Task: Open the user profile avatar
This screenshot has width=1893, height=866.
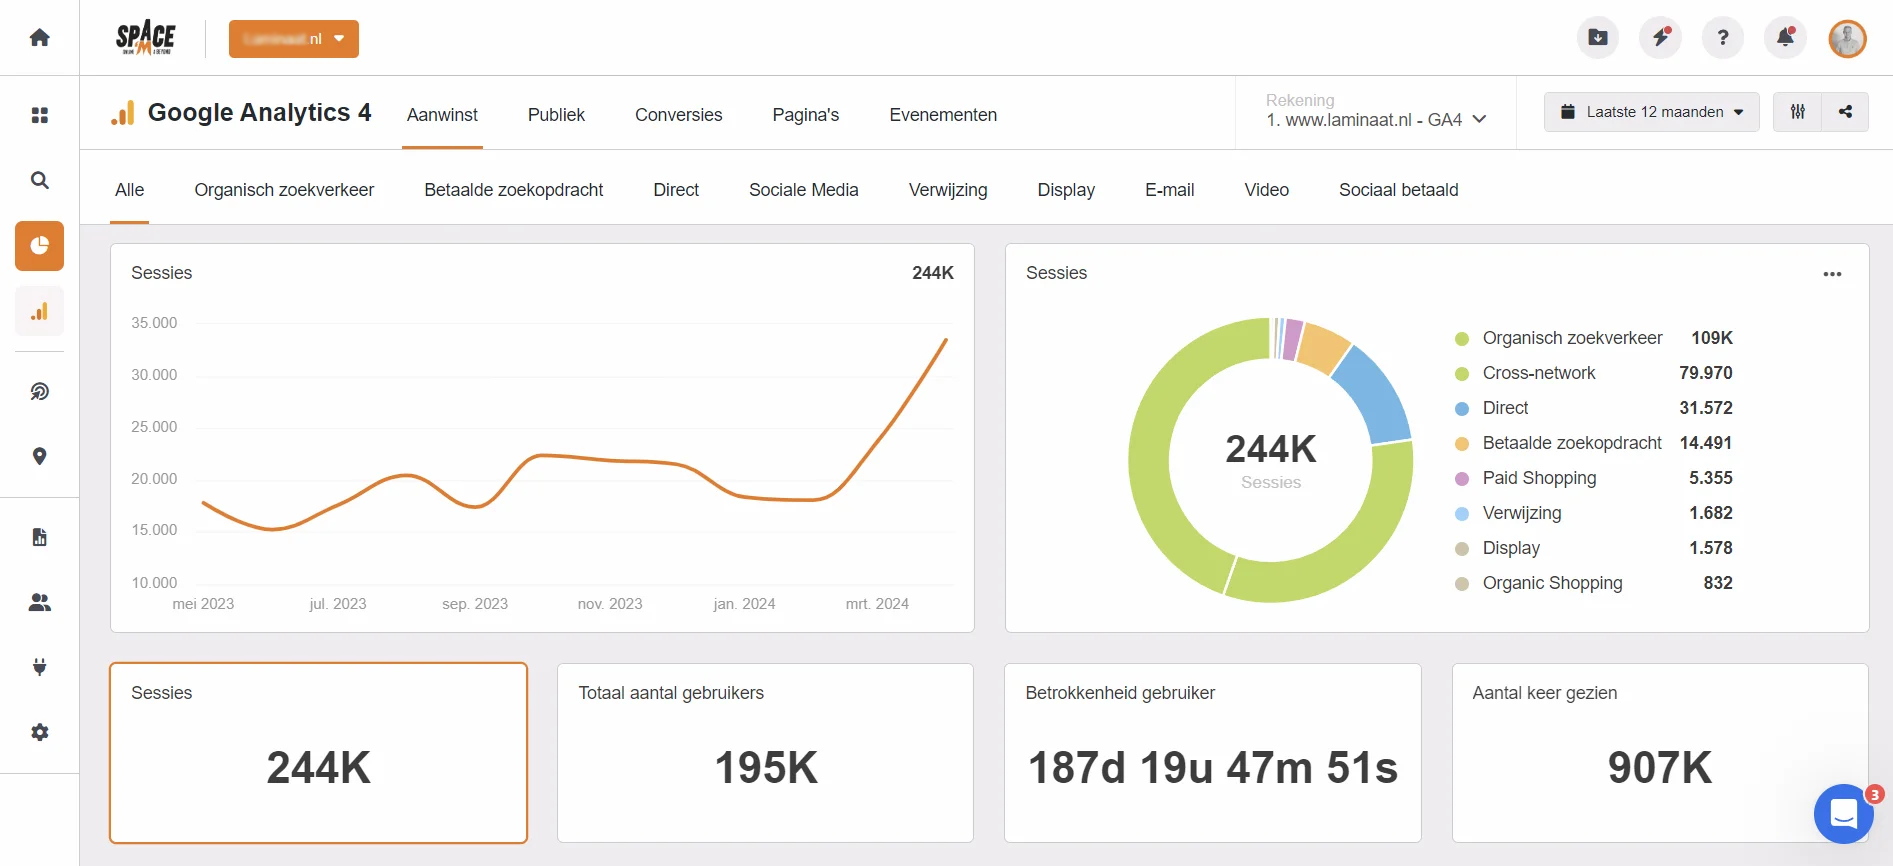Action: click(x=1848, y=39)
